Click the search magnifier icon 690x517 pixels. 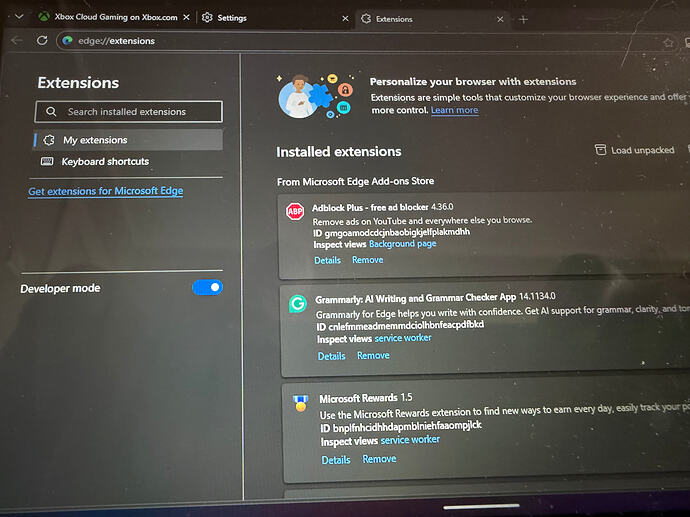tap(51, 111)
